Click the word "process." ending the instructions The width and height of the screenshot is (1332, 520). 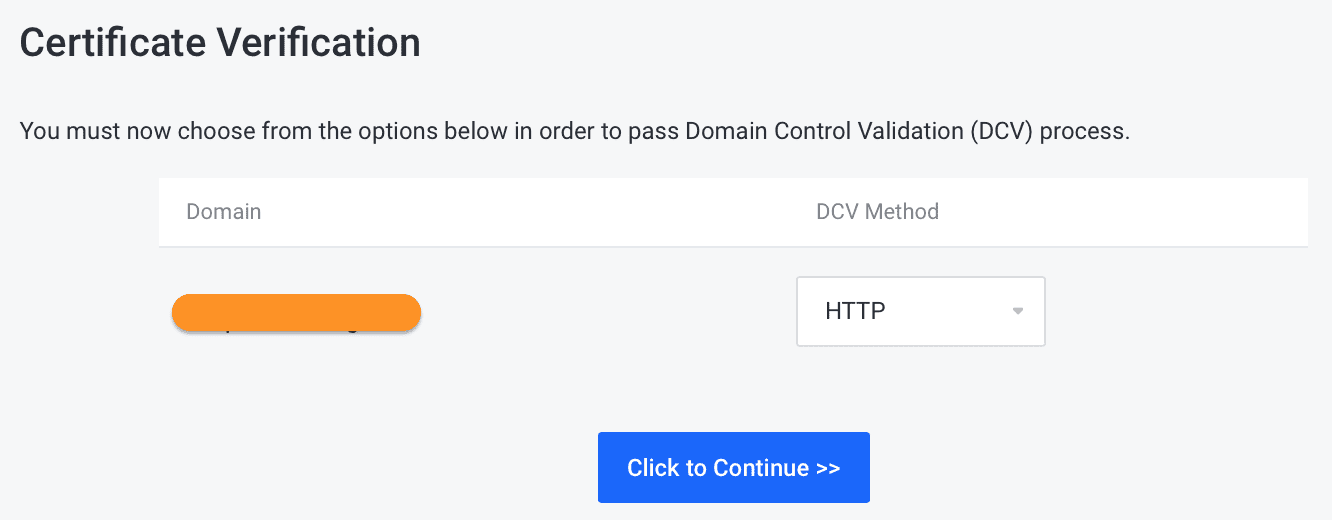point(1089,132)
